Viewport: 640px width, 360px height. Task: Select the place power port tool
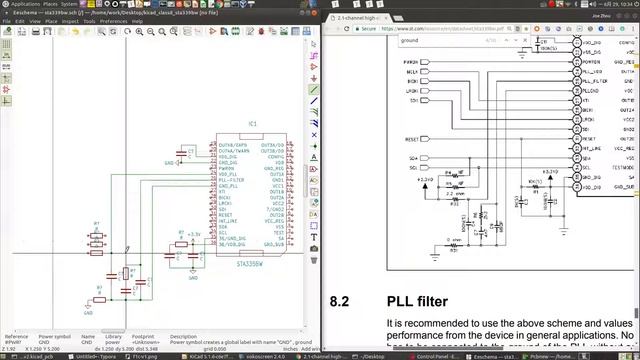tap(313, 78)
